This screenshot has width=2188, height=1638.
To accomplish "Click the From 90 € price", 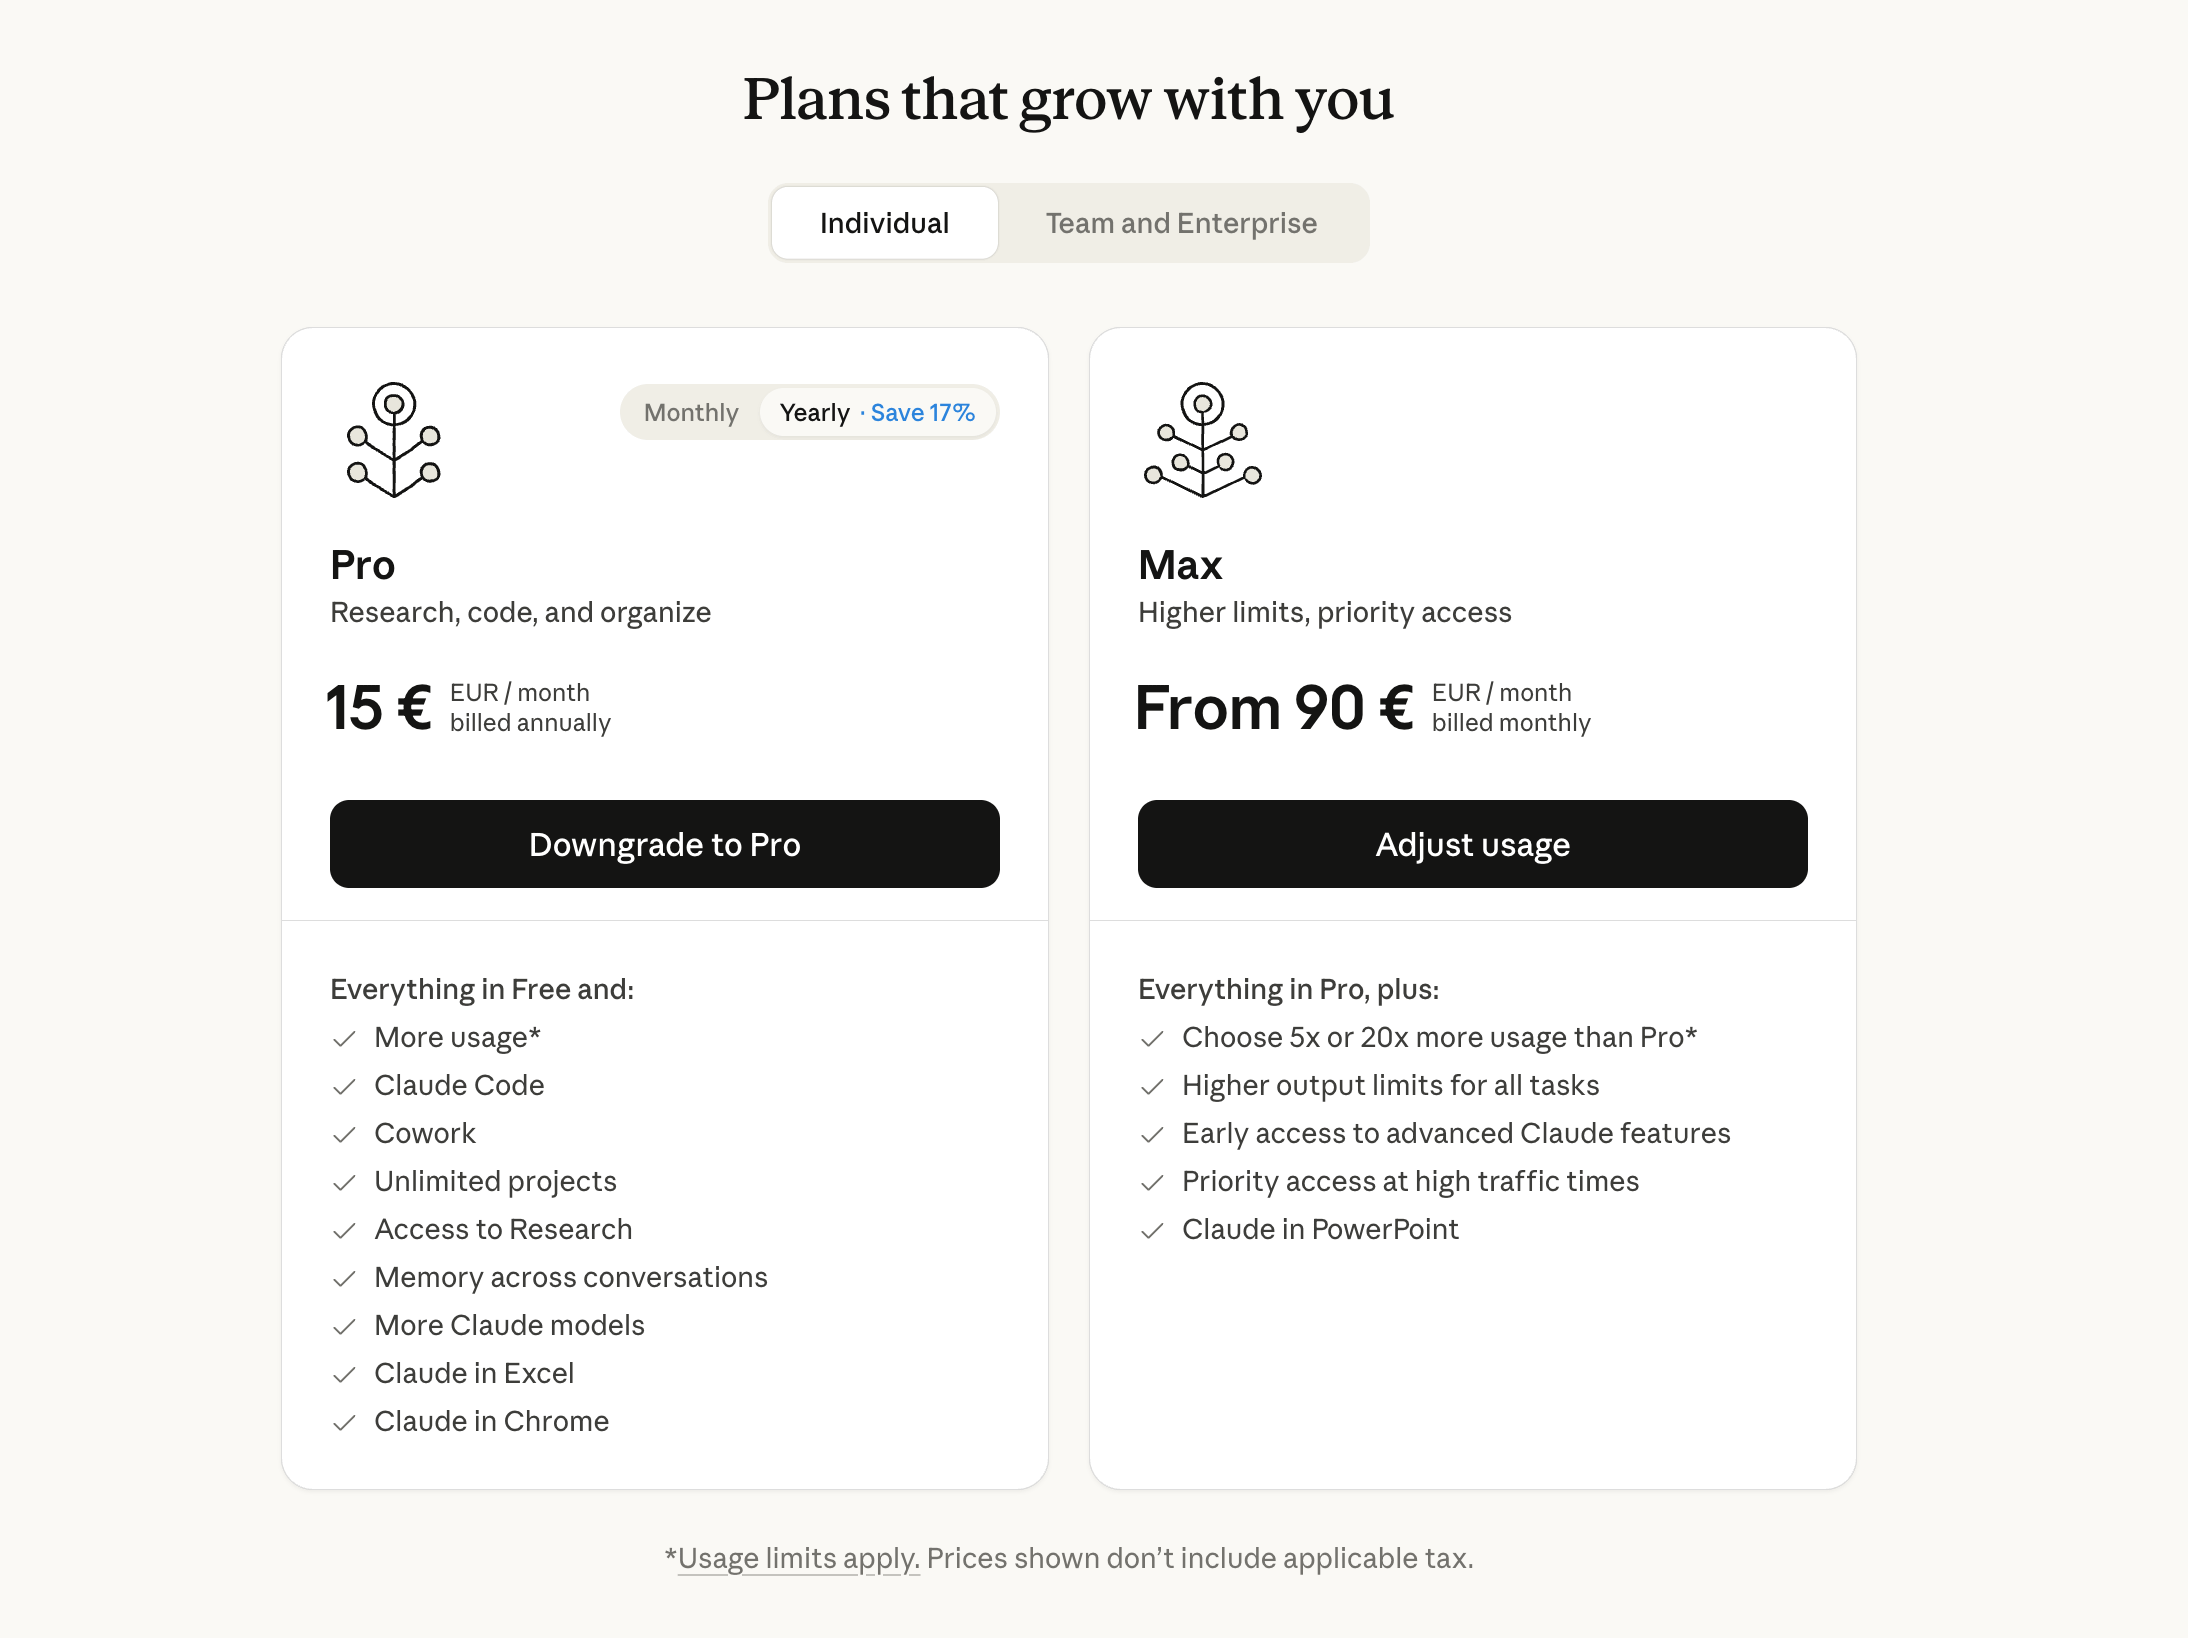I will point(1275,708).
